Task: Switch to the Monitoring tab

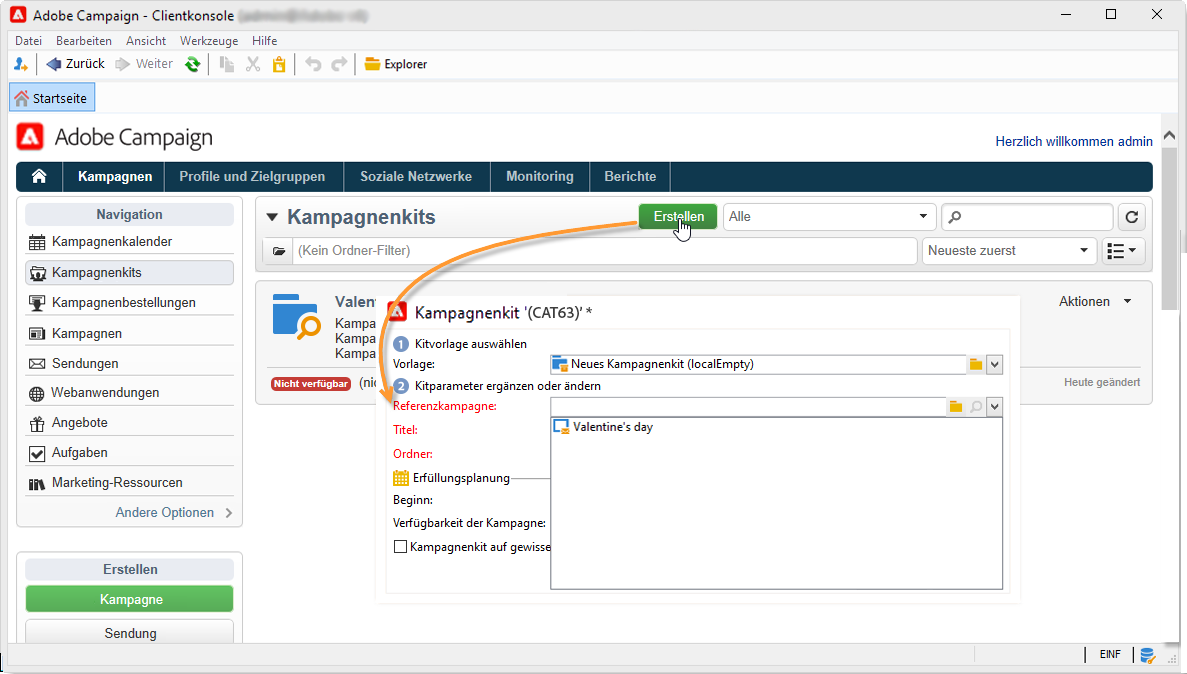Action: point(540,176)
